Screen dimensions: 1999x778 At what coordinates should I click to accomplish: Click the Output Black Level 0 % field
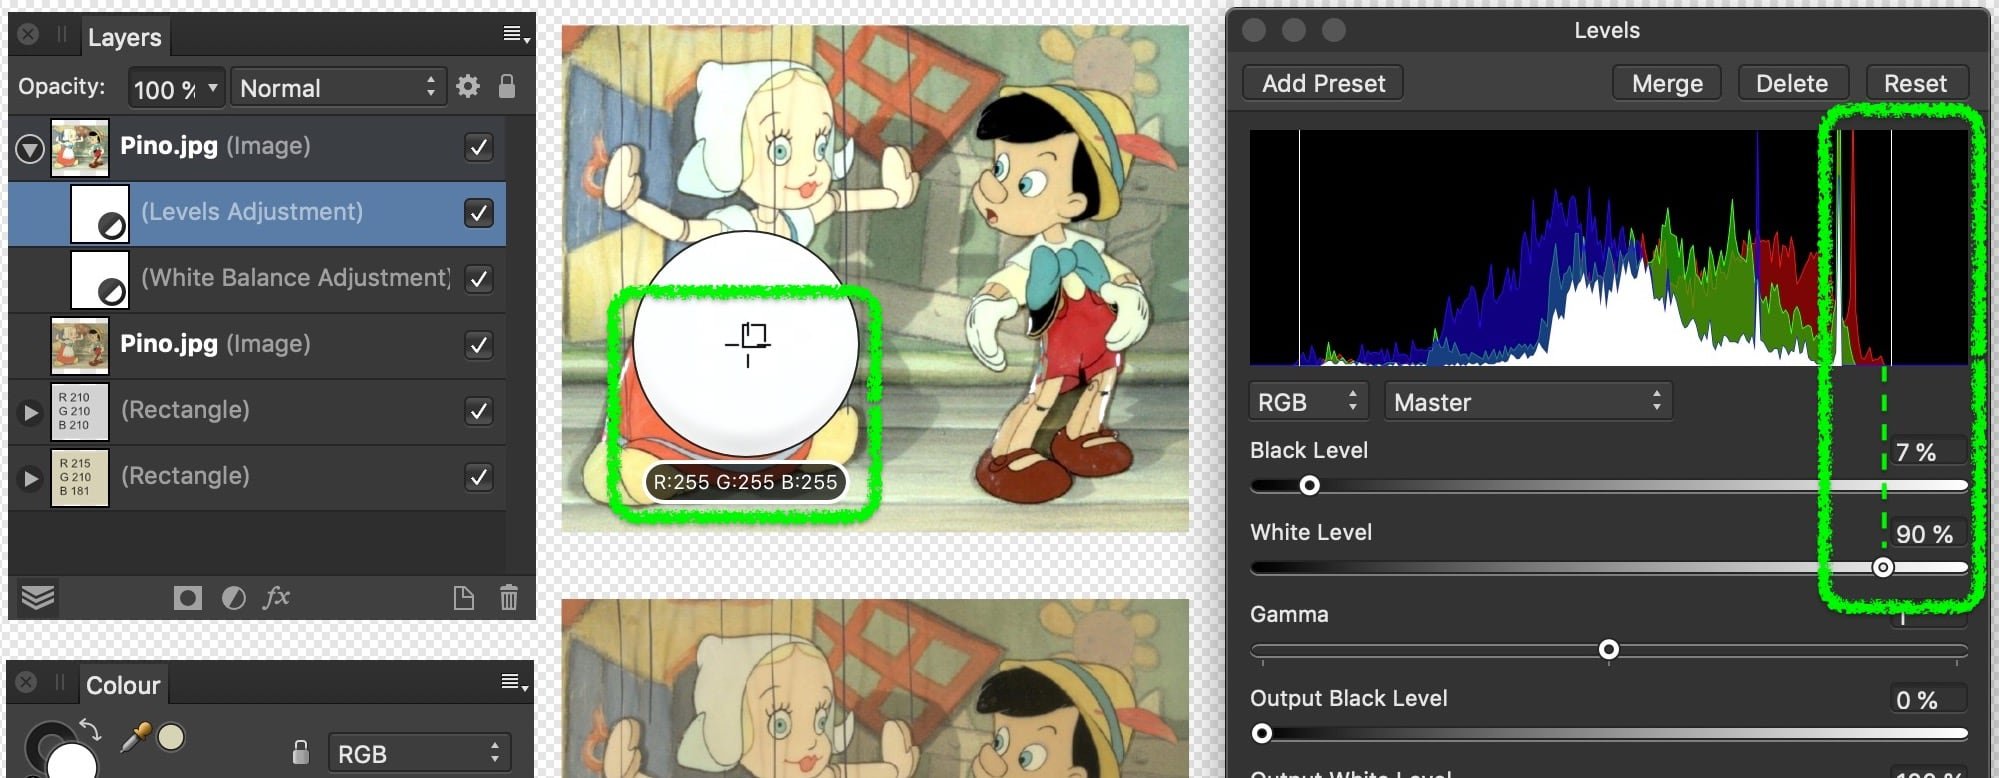pyautogui.click(x=1928, y=700)
